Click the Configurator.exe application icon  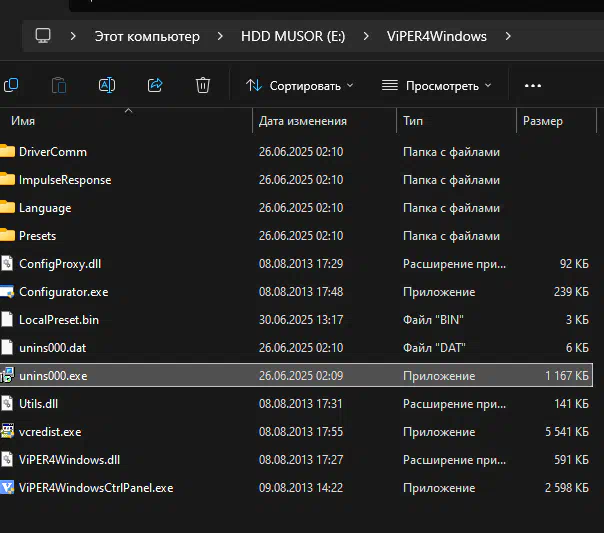pos(7,292)
